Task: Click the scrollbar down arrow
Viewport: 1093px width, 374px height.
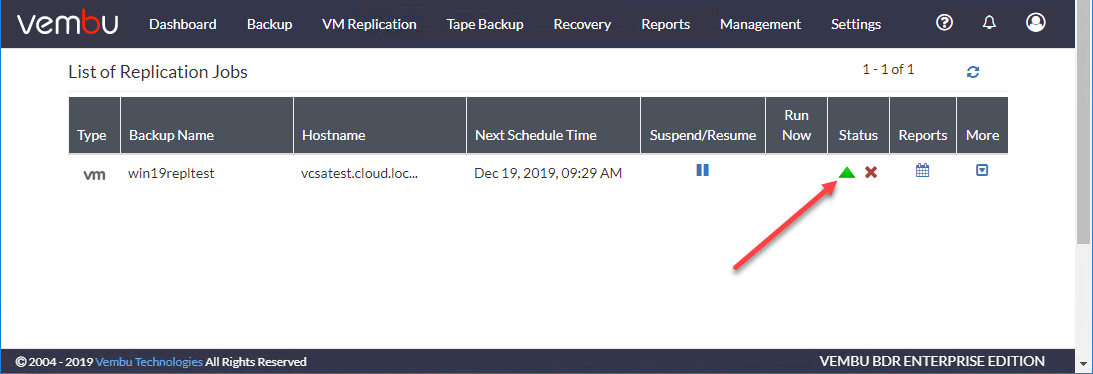Action: click(x=1083, y=363)
